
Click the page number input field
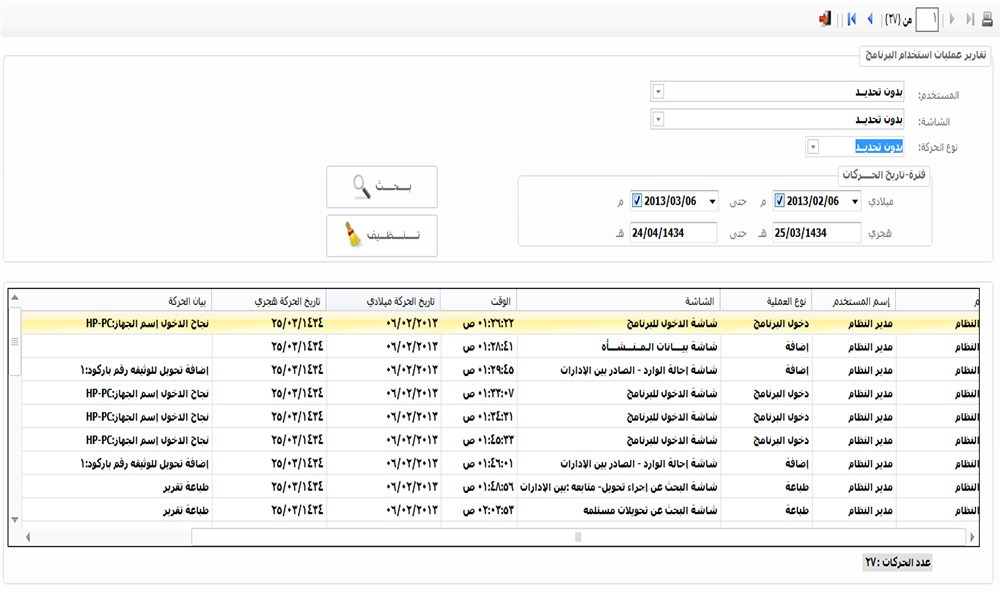point(927,19)
